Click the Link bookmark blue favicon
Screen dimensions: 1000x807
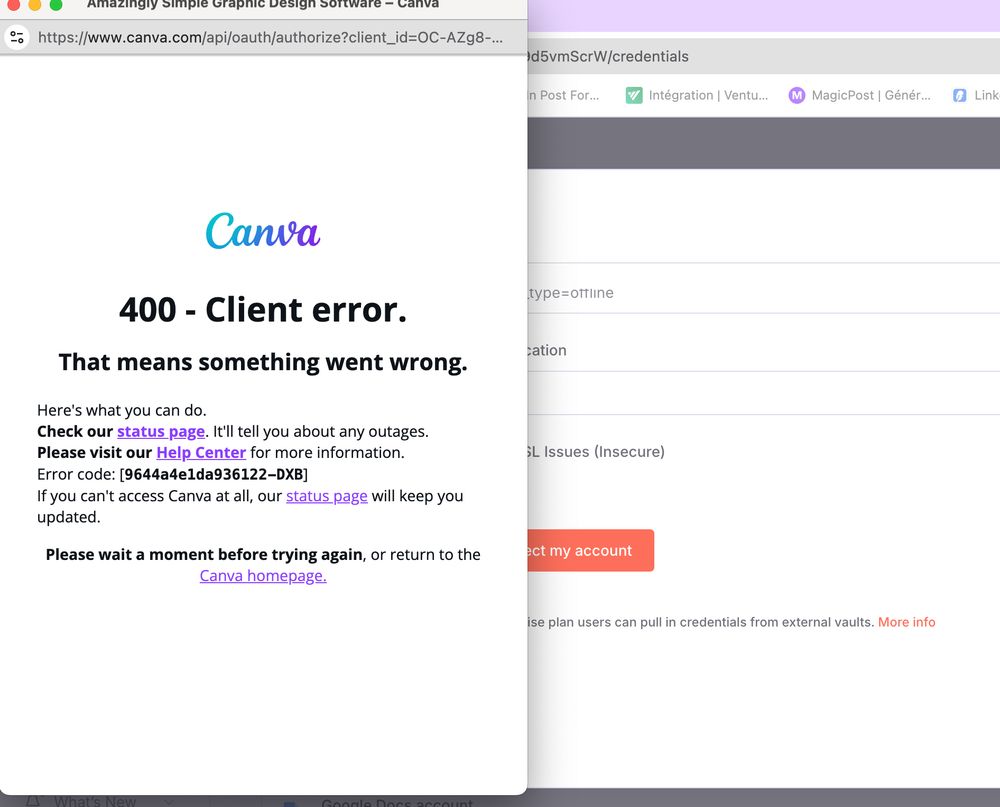tap(960, 96)
